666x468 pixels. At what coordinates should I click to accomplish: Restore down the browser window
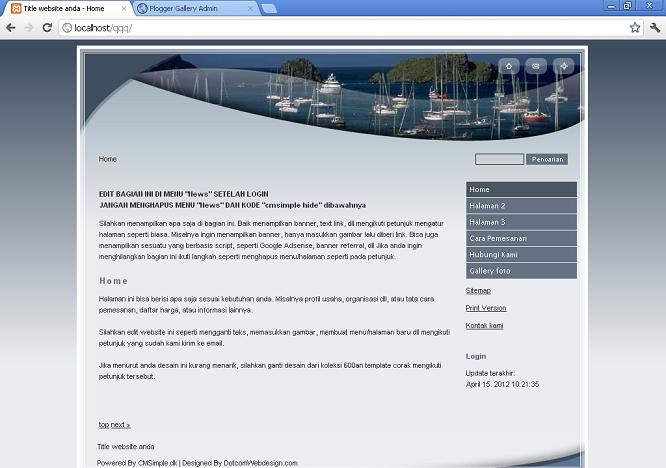click(x=627, y=6)
